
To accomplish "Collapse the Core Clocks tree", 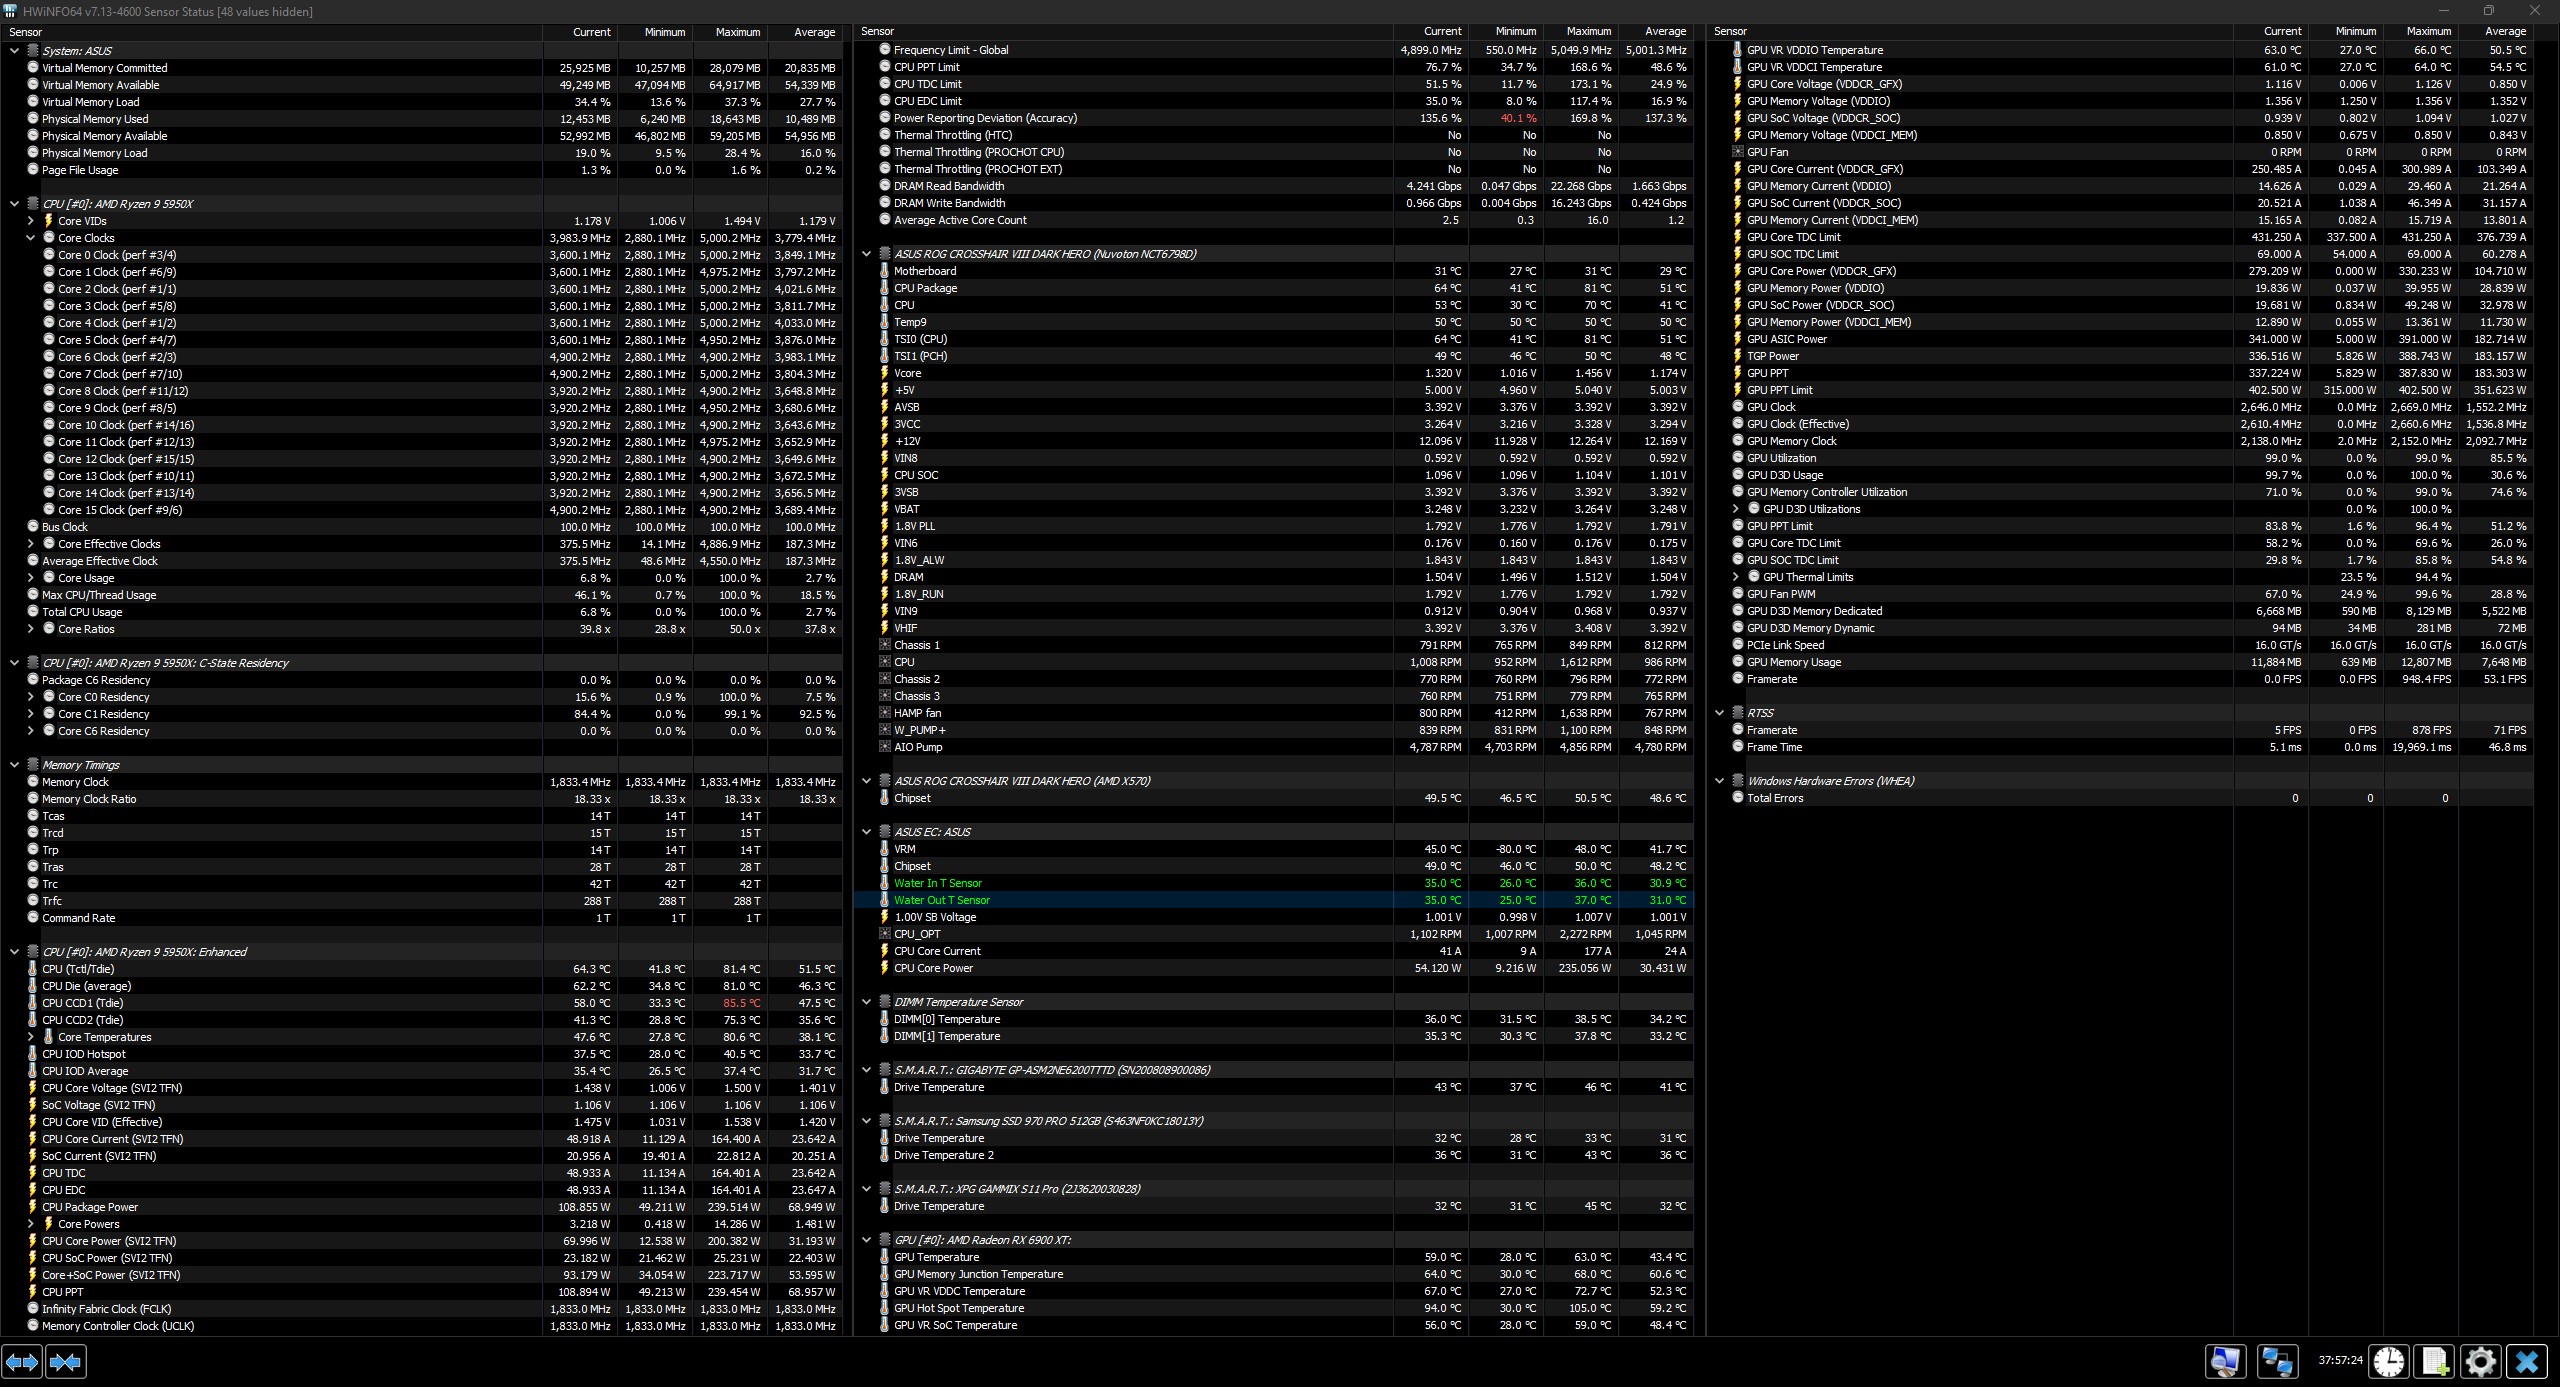I will tap(30, 238).
